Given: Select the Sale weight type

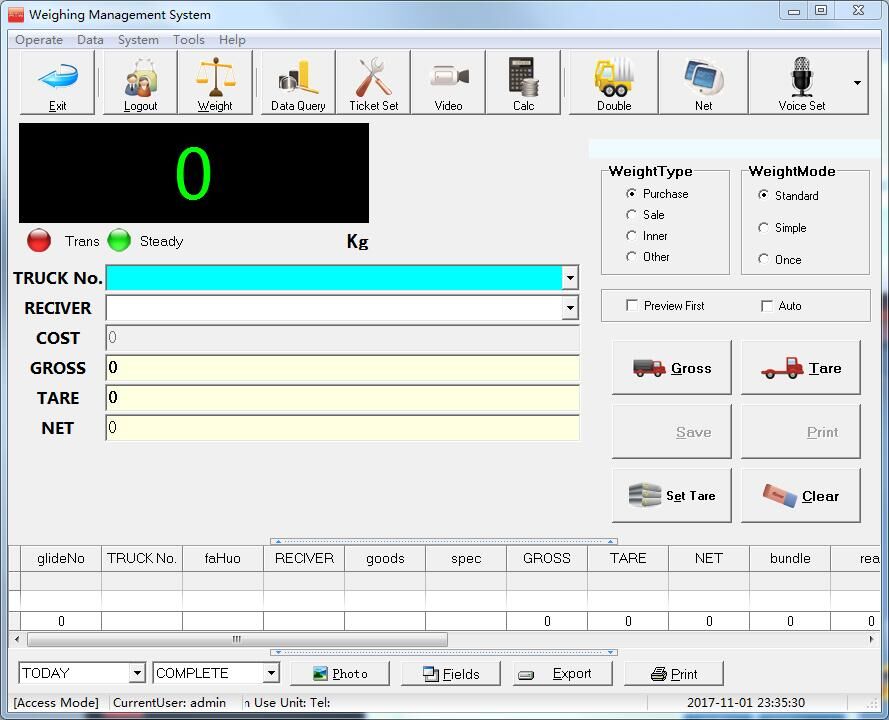Looking at the screenshot, I should 632,214.
